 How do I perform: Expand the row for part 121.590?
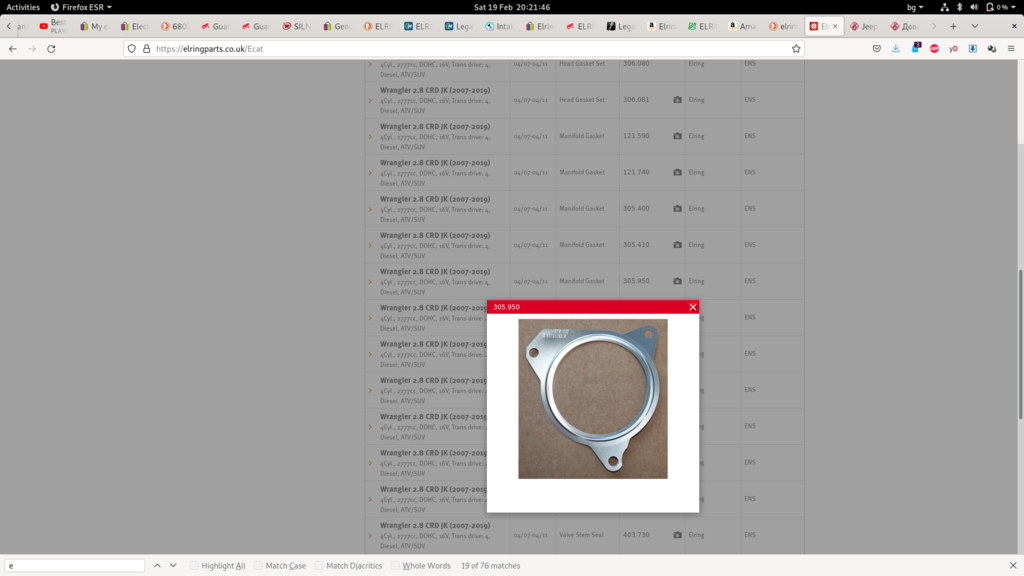(370, 137)
